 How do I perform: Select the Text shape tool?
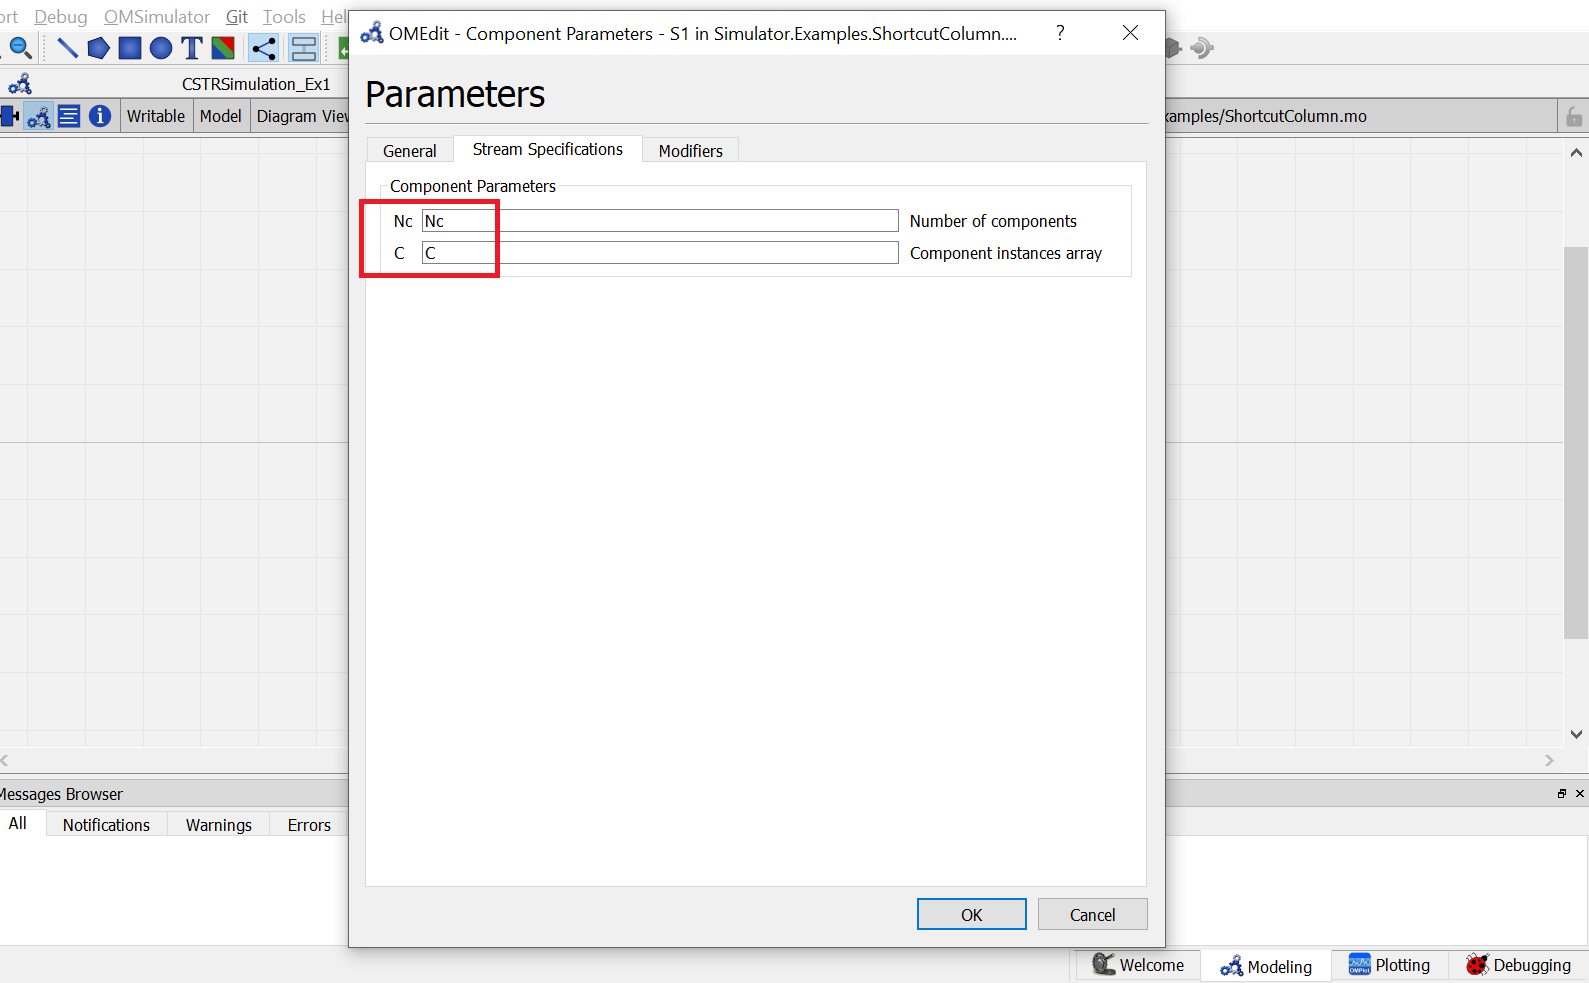(x=192, y=47)
